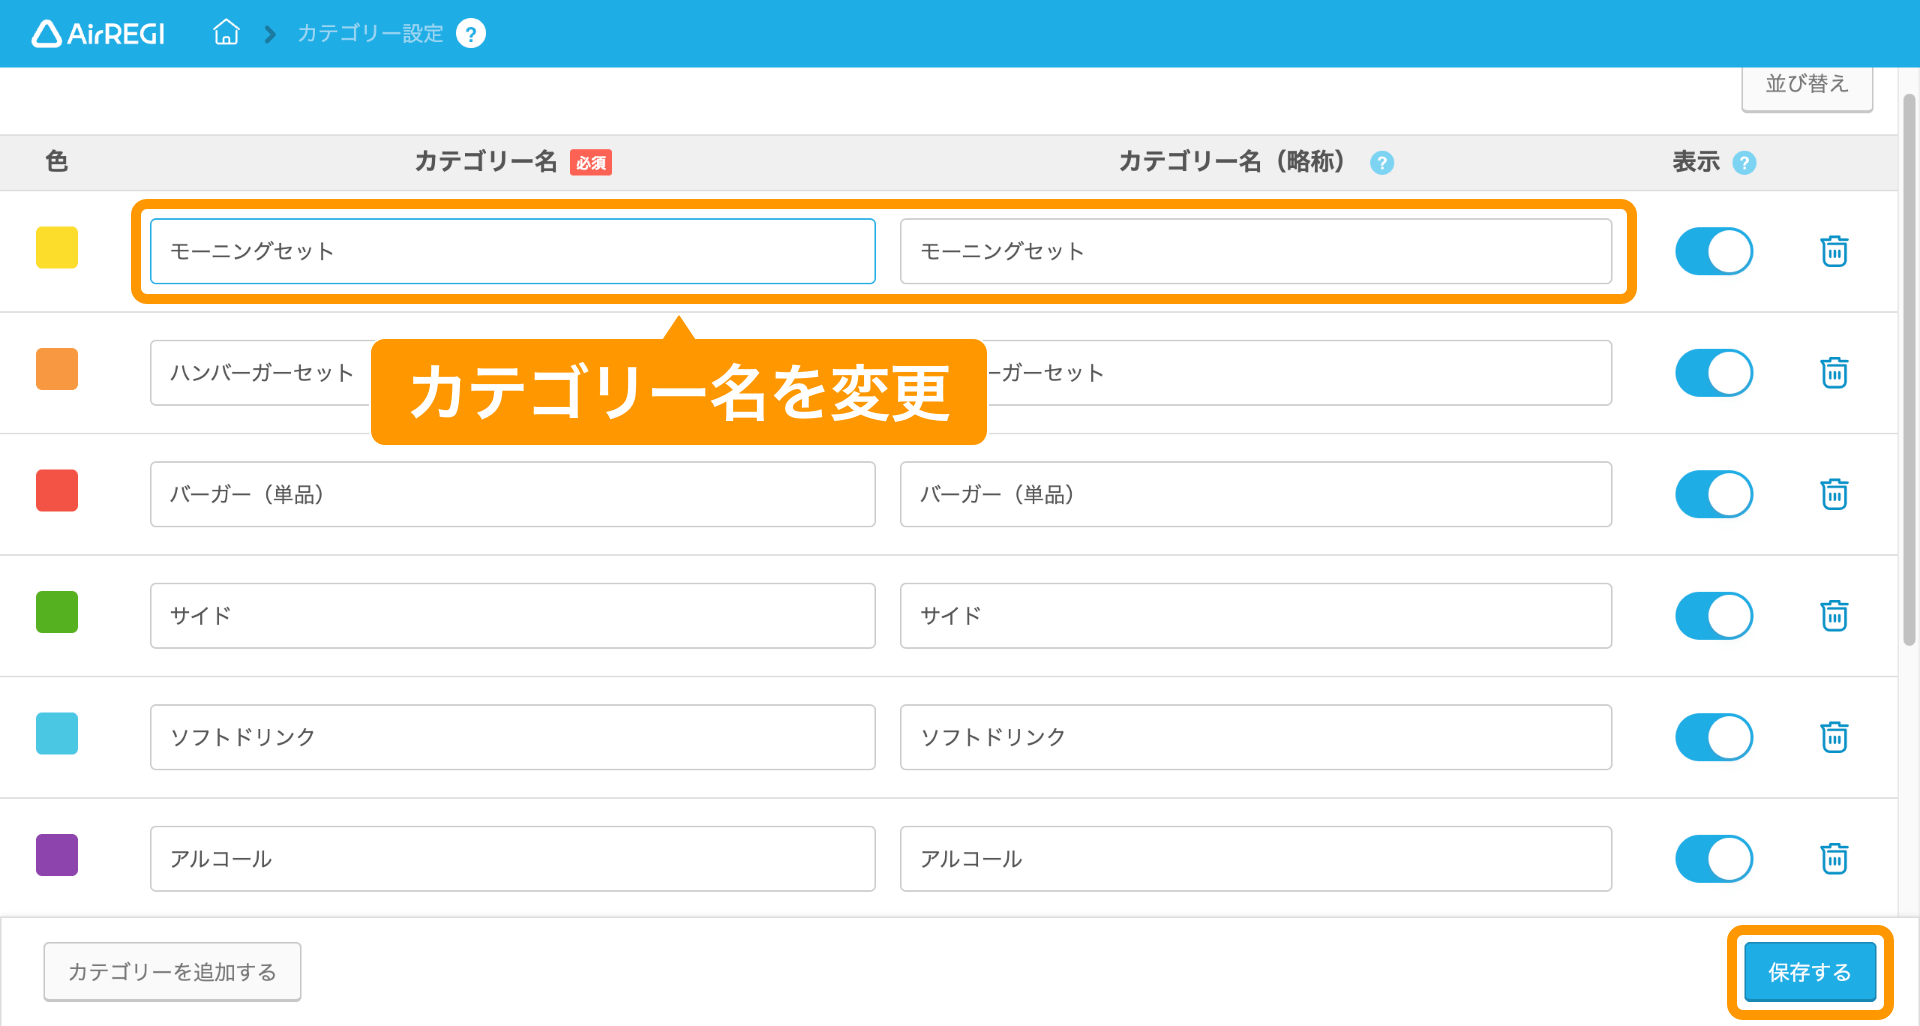Toggle display of ハンバーガーセット
The height and width of the screenshot is (1026, 1920).
pyautogui.click(x=1714, y=373)
